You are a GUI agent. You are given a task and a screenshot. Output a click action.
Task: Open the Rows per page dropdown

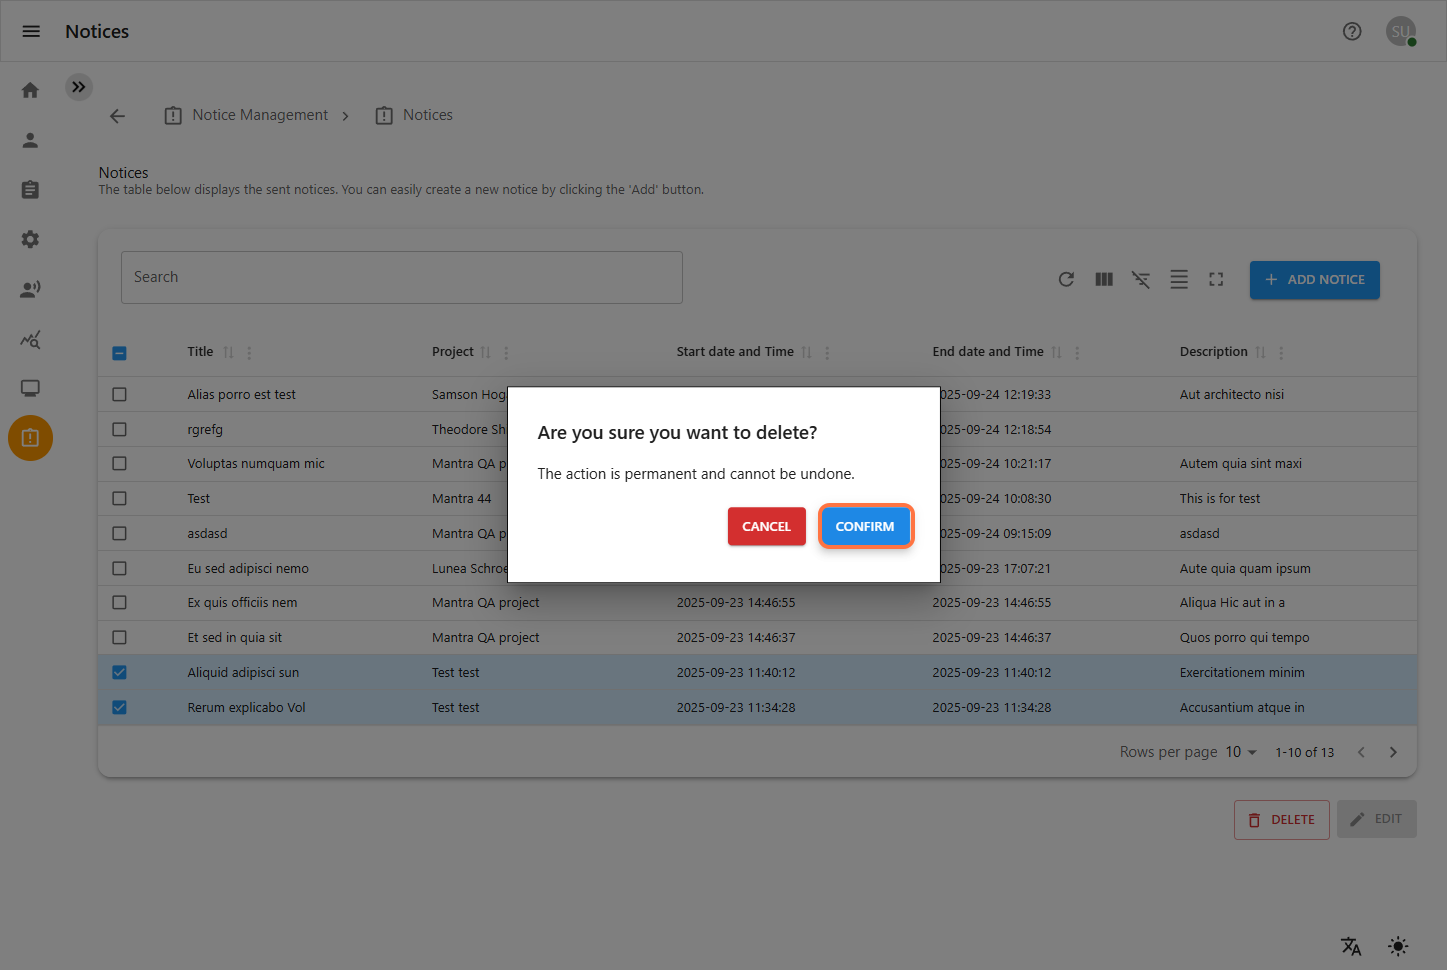point(1240,751)
